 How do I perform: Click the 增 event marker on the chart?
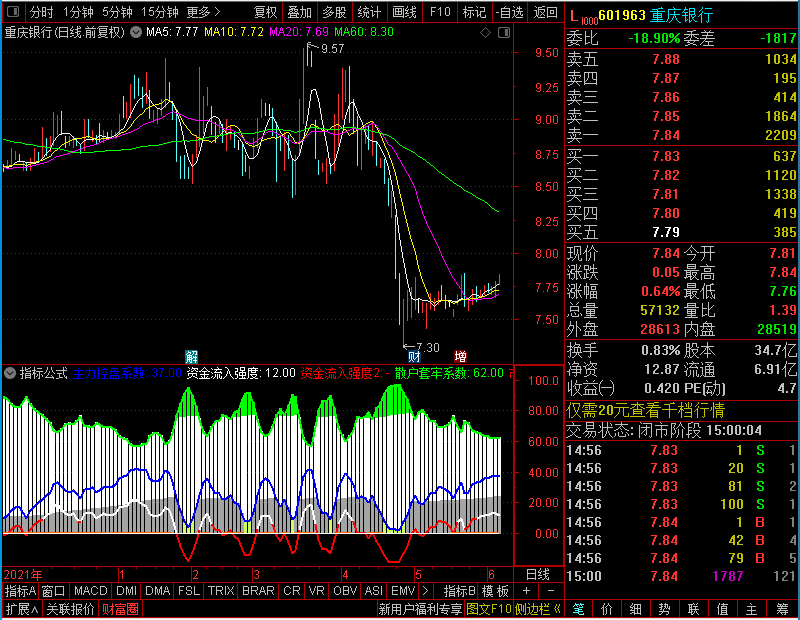click(x=460, y=356)
